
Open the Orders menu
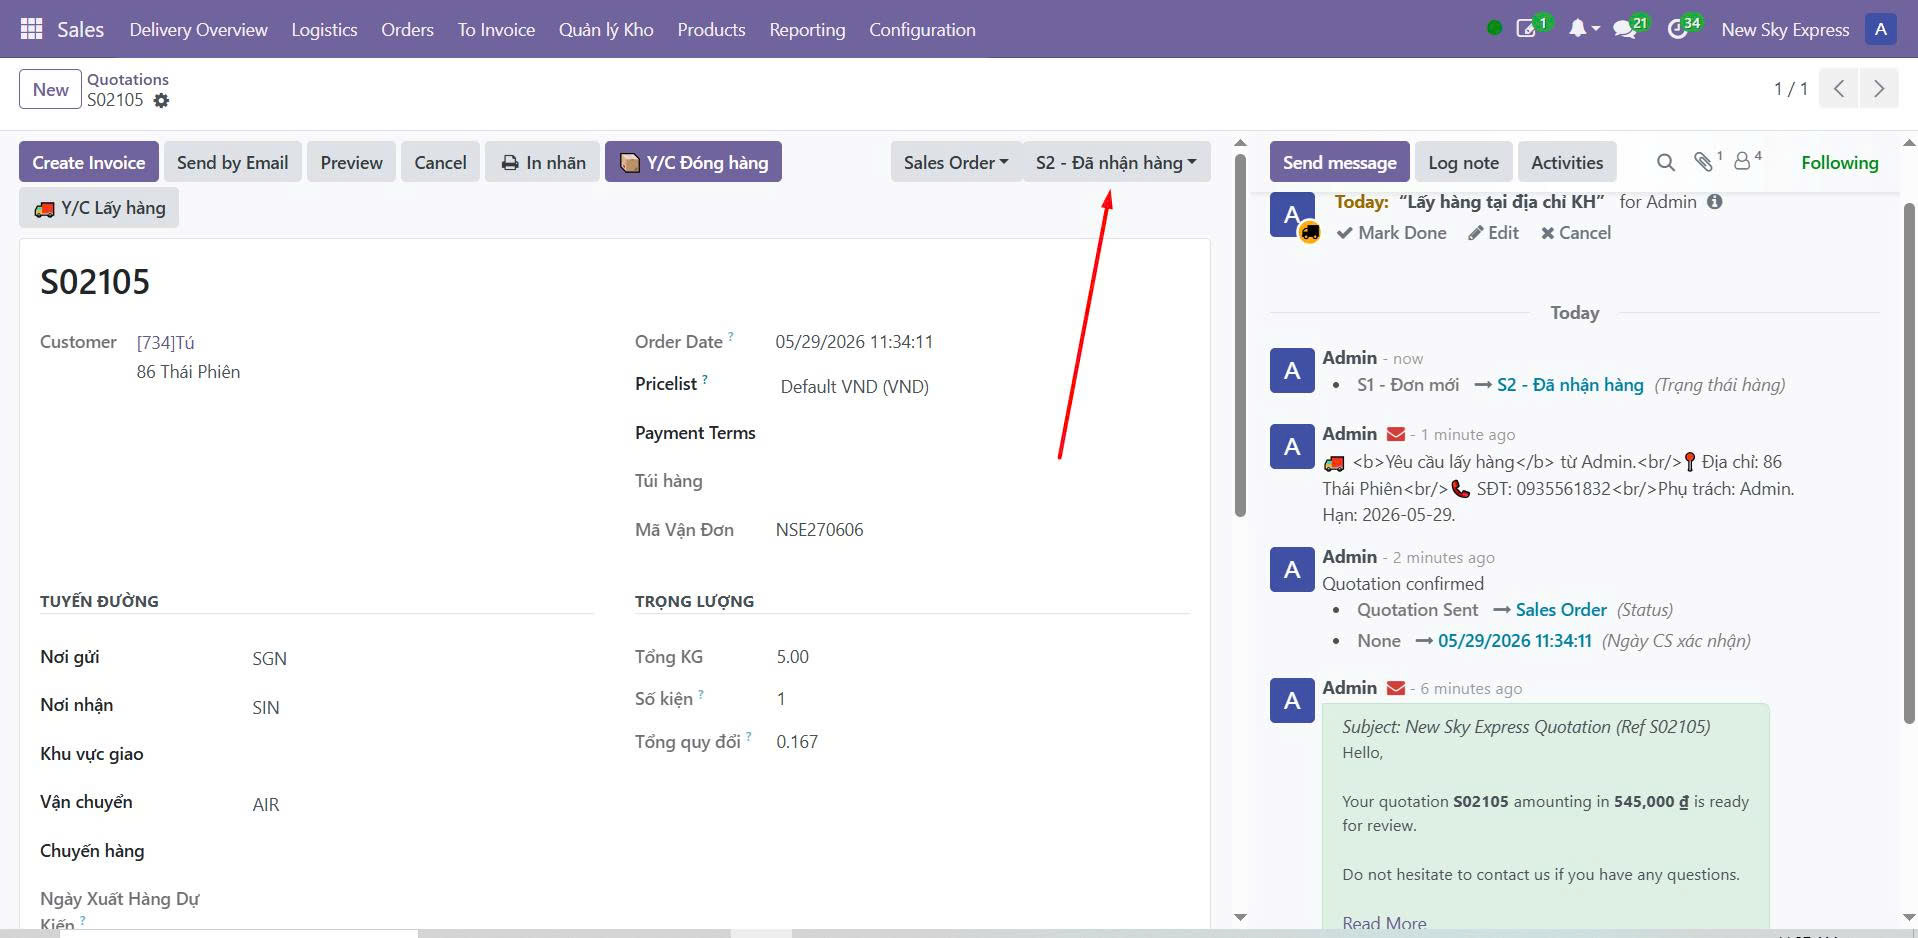coord(407,29)
